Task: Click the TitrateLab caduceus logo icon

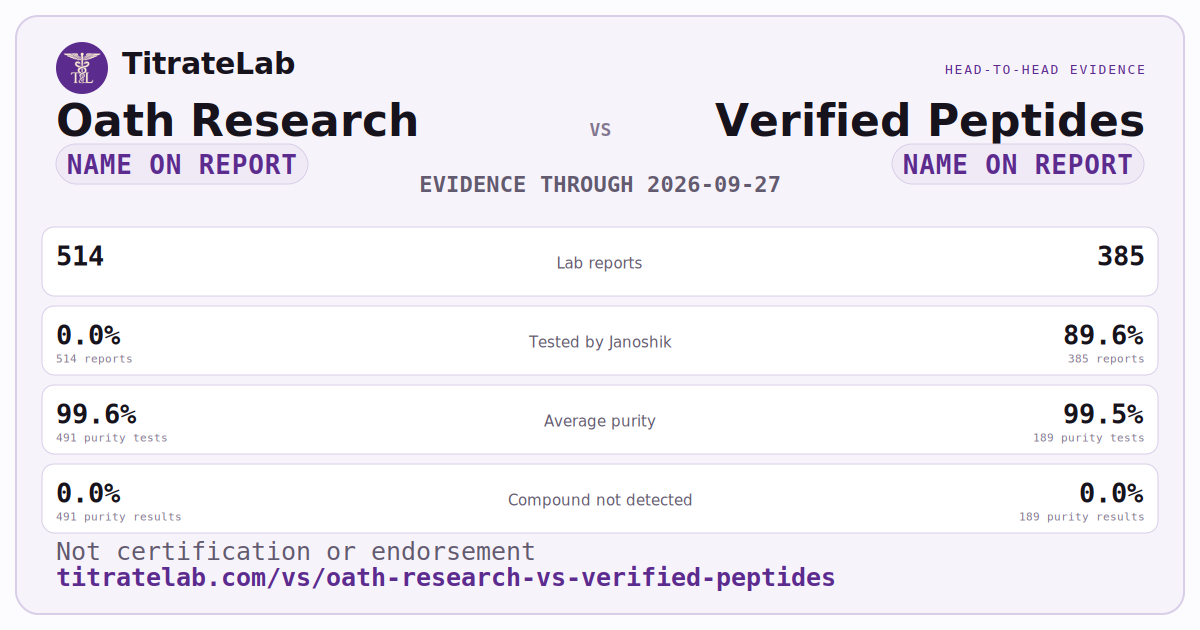Action: pyautogui.click(x=82, y=68)
